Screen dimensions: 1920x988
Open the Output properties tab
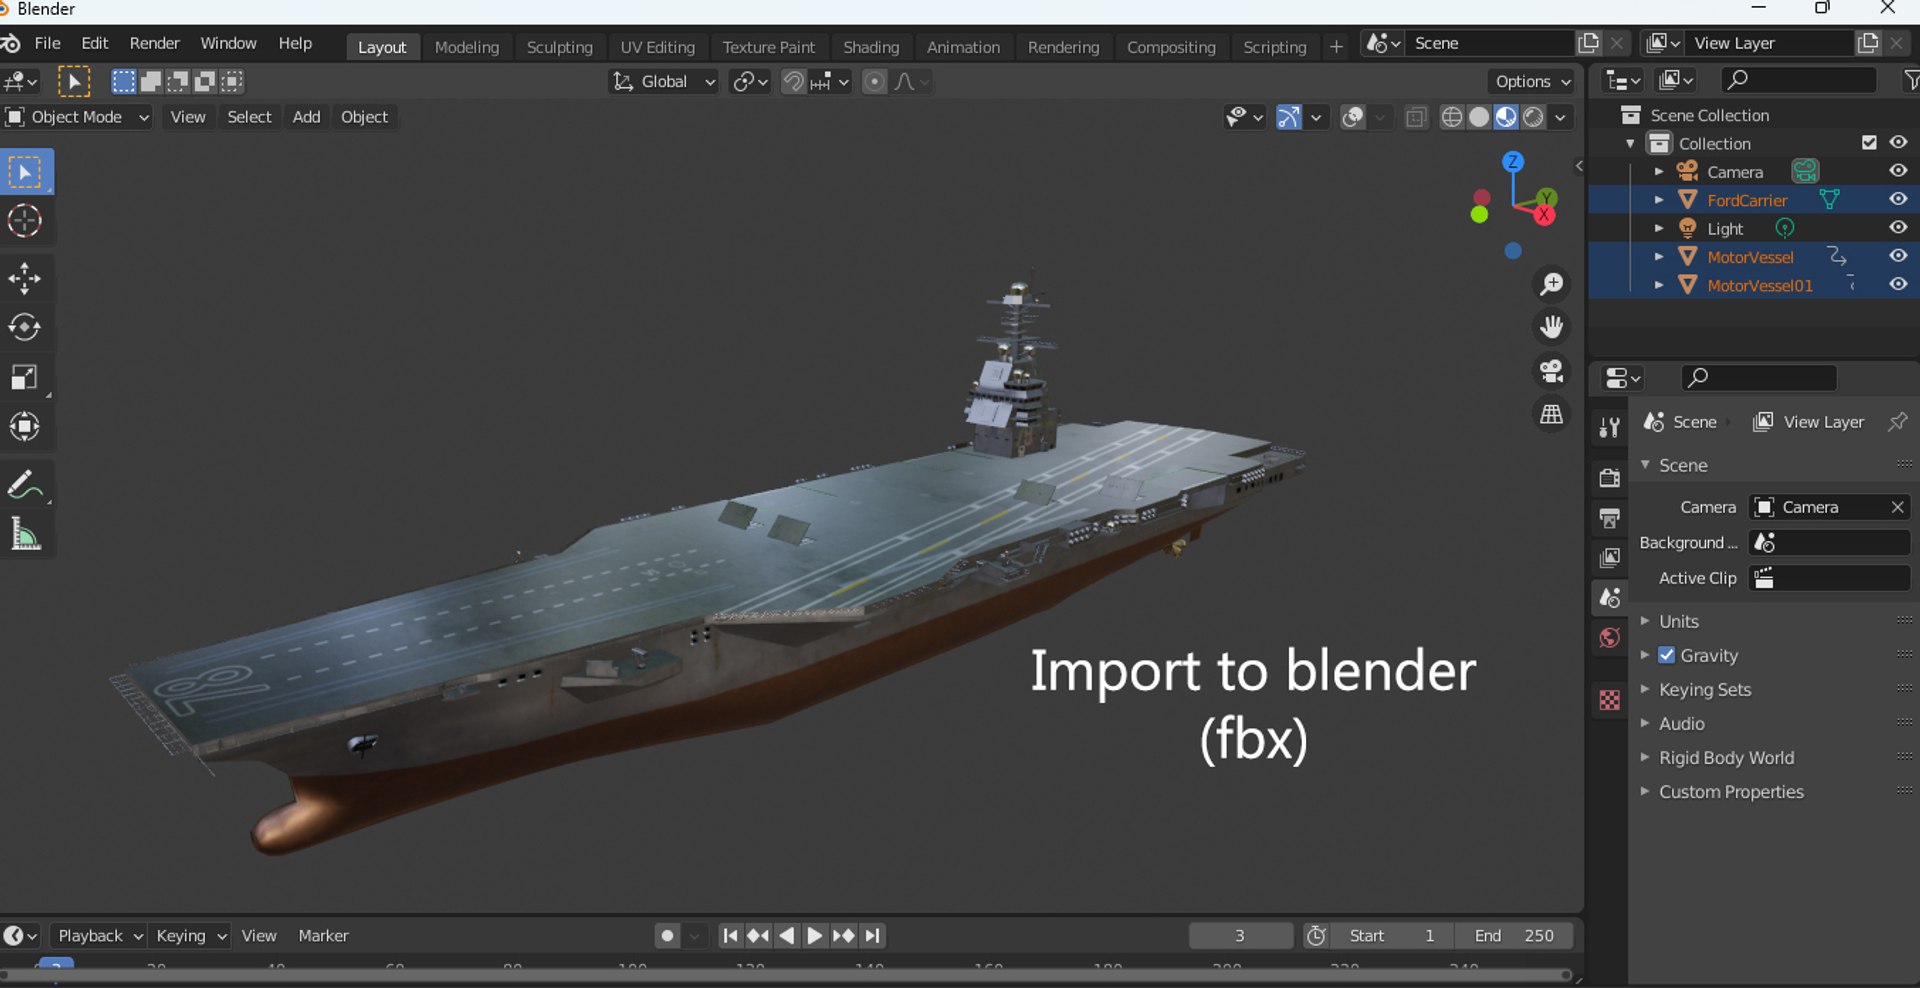pyautogui.click(x=1609, y=518)
